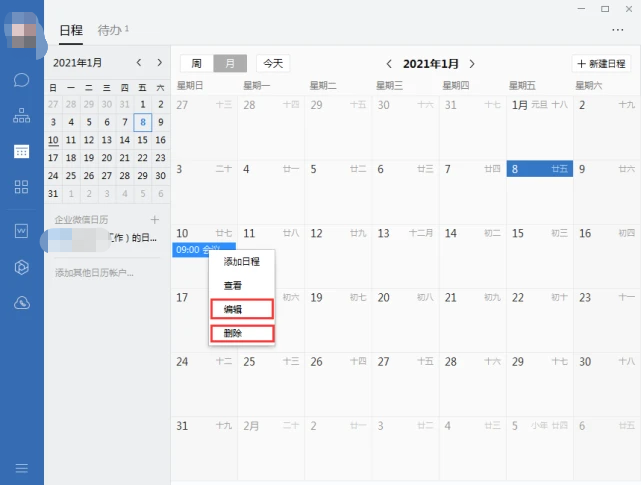
Task: Go to previous month in main calendar
Action: 389,64
